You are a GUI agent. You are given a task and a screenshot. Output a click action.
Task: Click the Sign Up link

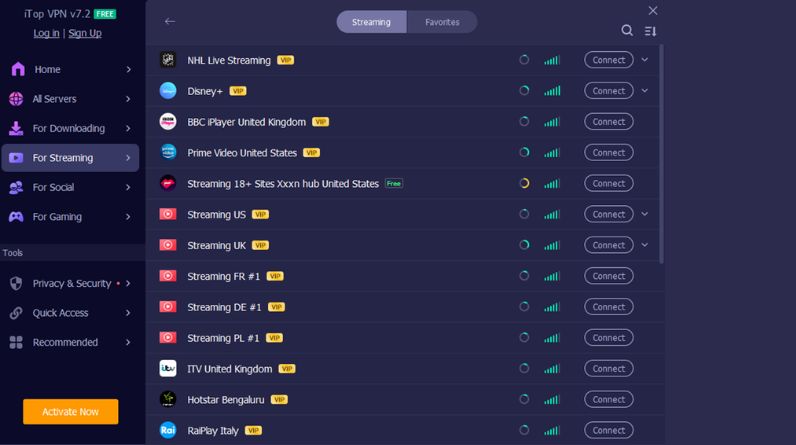pos(85,33)
